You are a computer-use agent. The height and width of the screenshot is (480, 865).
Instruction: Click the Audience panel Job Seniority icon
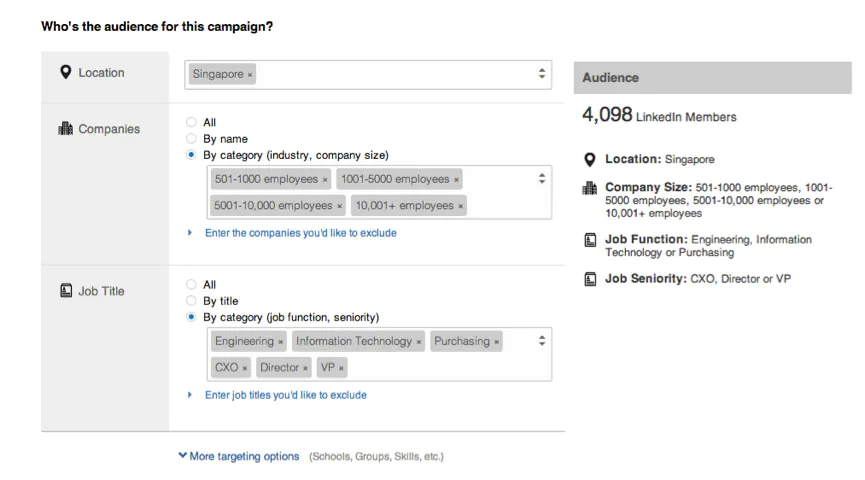(590, 279)
